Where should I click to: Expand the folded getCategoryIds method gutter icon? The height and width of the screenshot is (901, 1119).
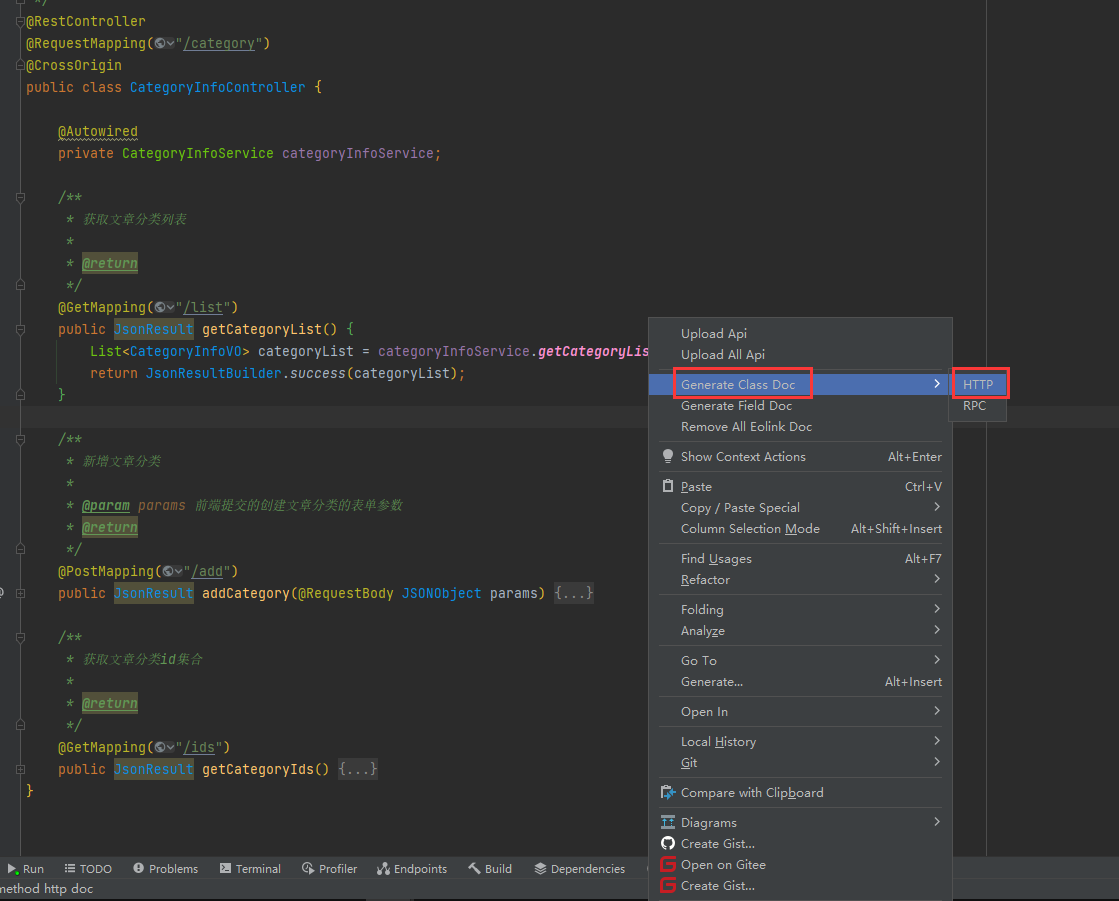[x=20, y=770]
